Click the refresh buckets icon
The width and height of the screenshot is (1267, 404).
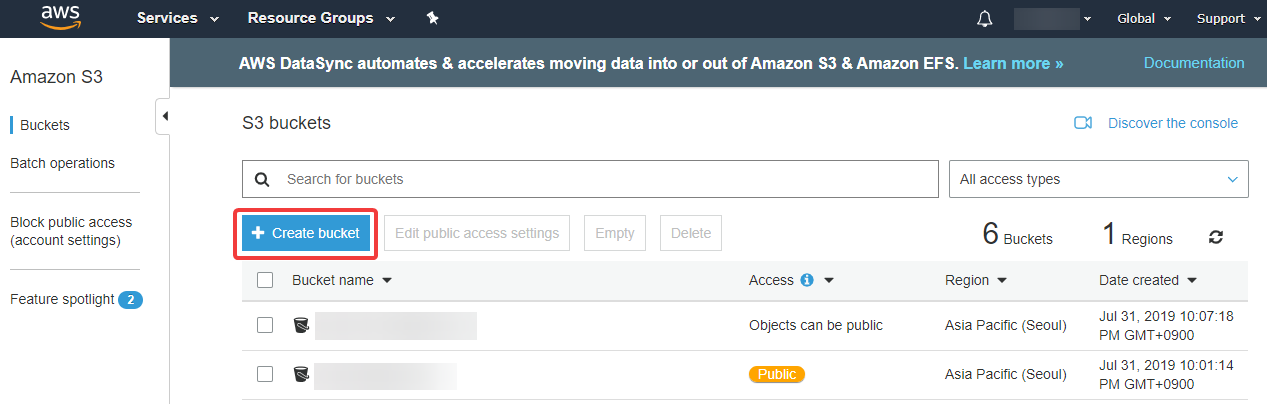tap(1216, 237)
